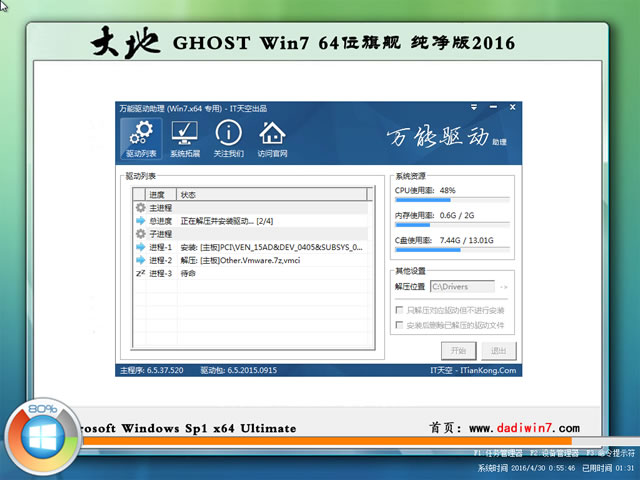Open the 访问官网 home icon
Image resolution: width=640 pixels, height=480 pixels.
point(272,139)
